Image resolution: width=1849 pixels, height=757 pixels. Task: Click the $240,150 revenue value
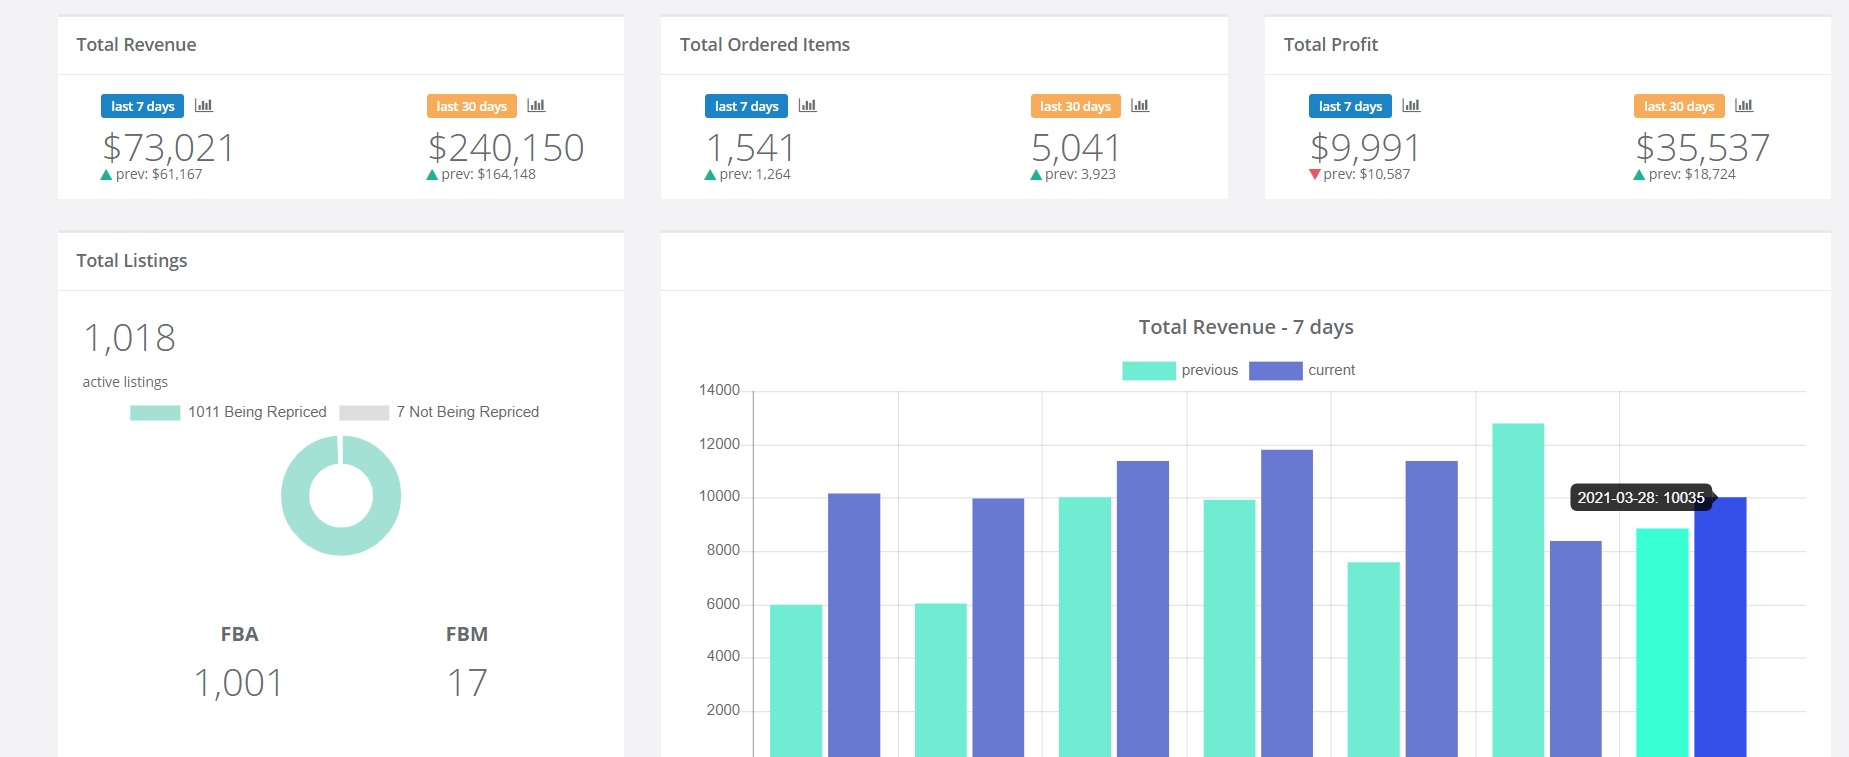pyautogui.click(x=506, y=148)
